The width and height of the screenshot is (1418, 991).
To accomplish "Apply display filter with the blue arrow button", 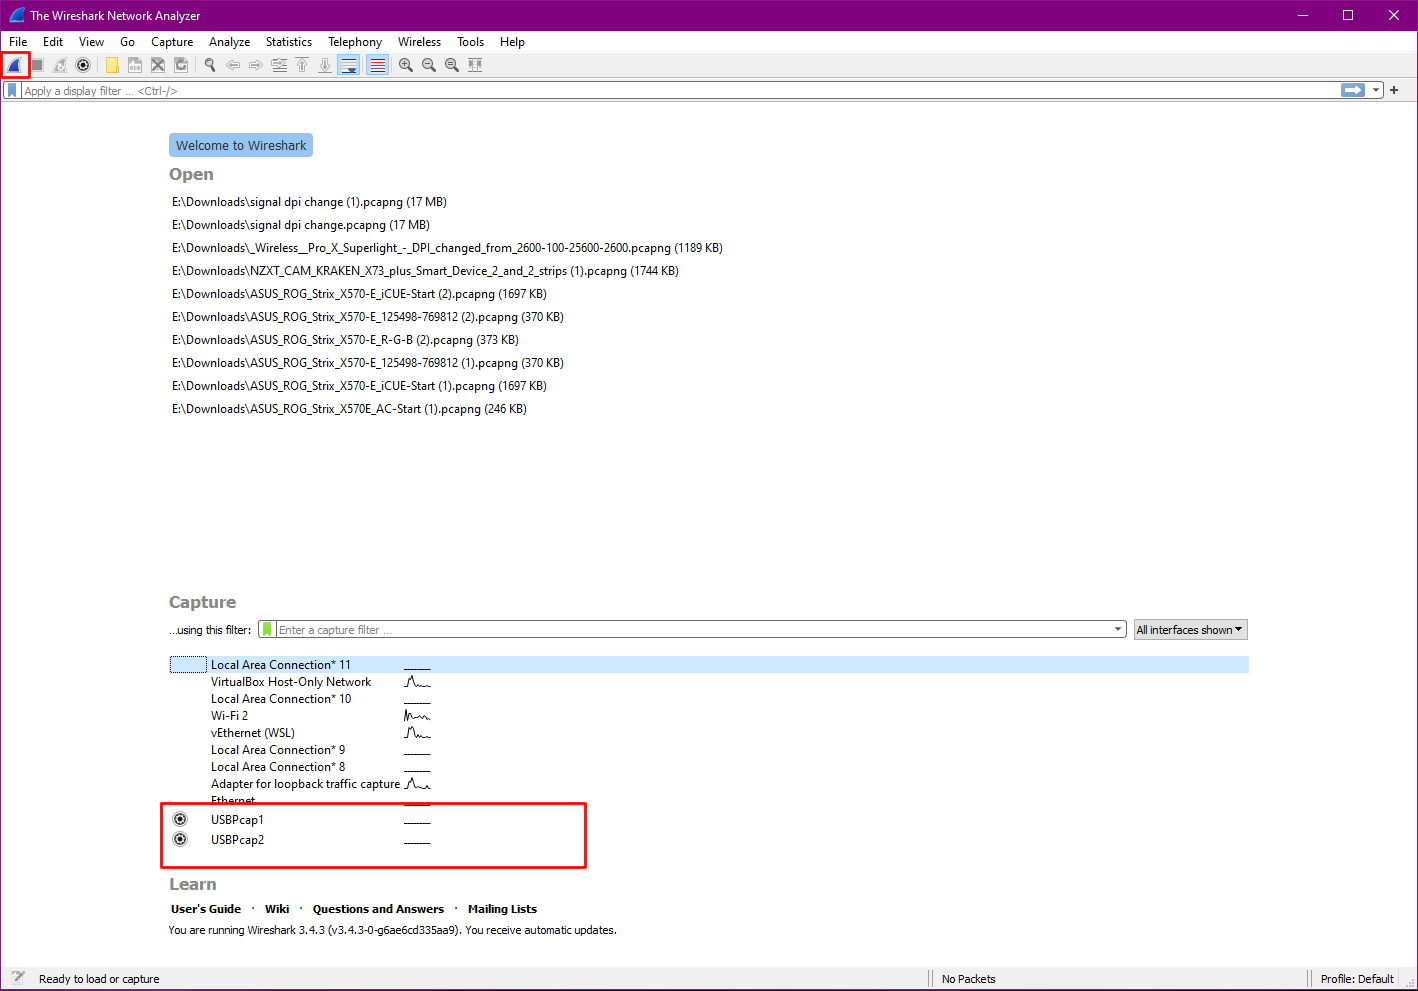I will click(1353, 90).
